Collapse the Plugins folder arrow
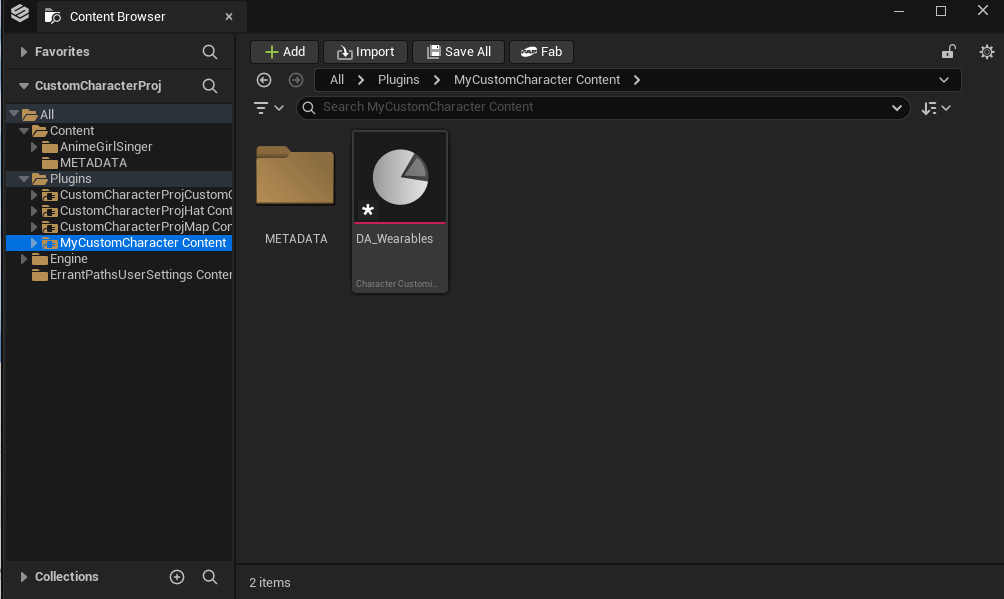This screenshot has width=1004, height=599. [24, 179]
